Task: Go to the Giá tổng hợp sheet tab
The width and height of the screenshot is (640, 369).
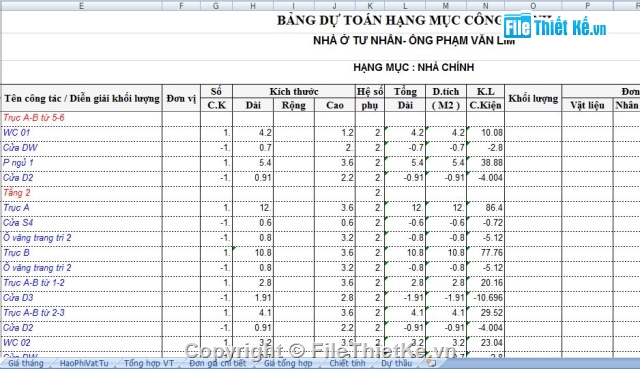Action: [x=288, y=363]
